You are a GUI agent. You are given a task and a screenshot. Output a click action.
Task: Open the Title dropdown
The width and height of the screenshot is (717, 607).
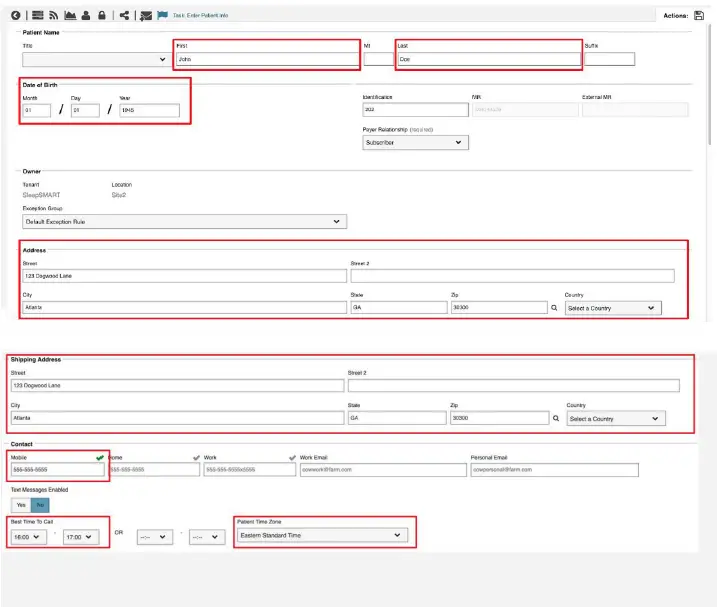coord(95,60)
